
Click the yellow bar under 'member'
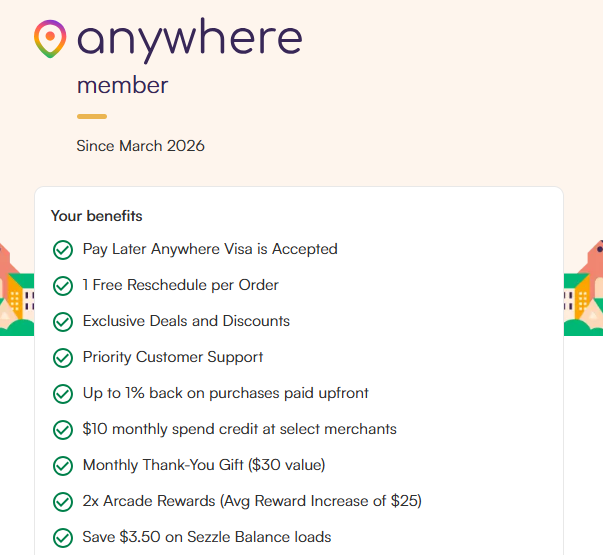click(91, 116)
